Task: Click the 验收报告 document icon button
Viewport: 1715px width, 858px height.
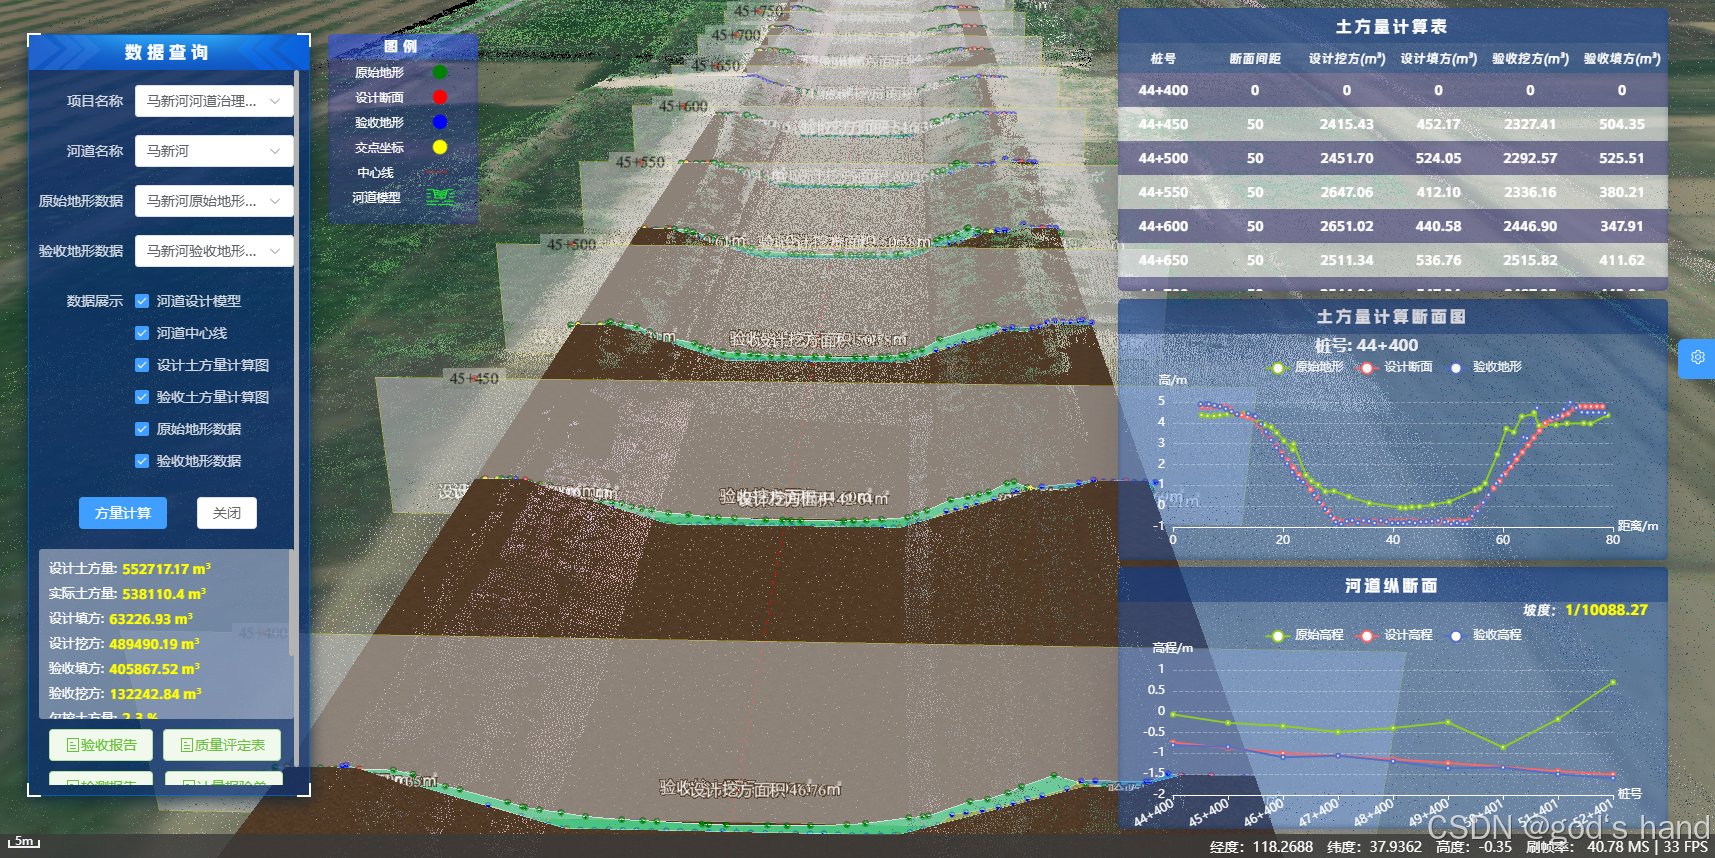Action: 101,745
